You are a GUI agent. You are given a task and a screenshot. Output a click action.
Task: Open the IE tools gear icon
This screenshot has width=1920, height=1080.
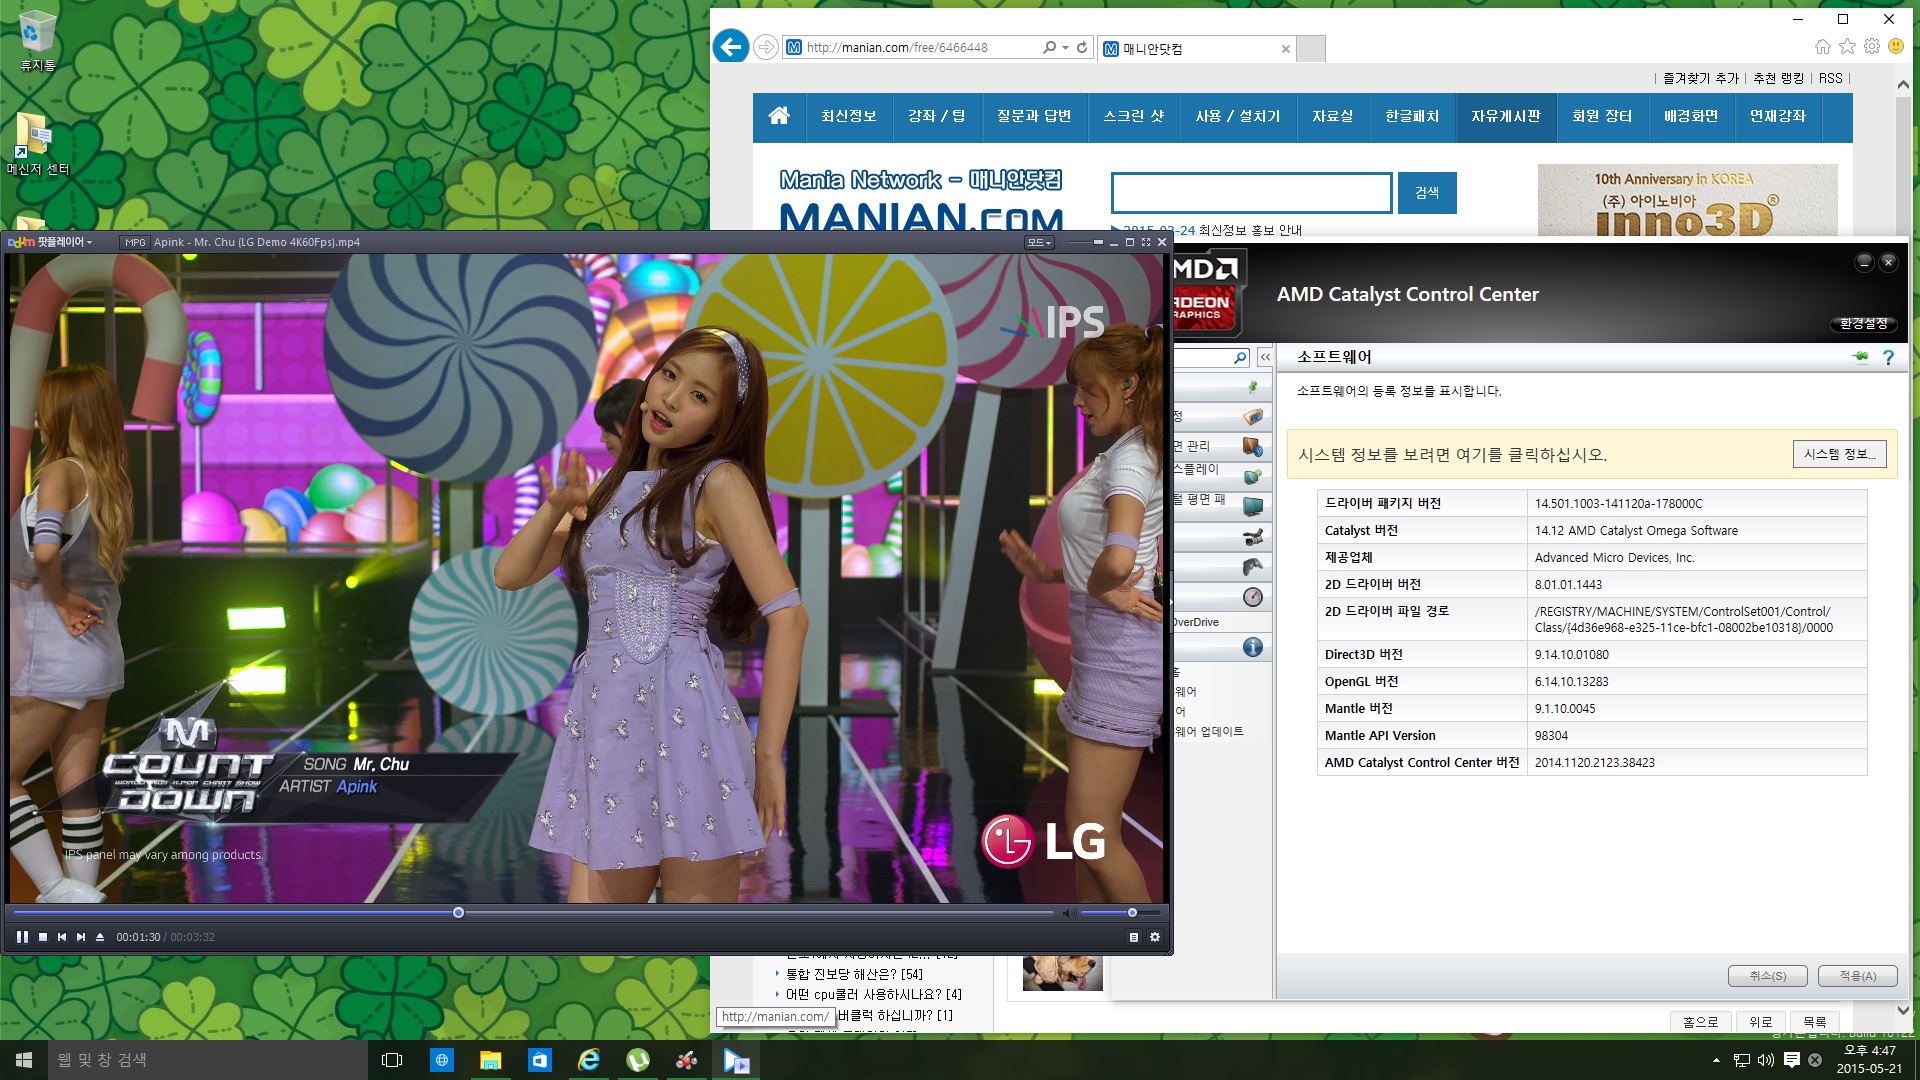1872,46
